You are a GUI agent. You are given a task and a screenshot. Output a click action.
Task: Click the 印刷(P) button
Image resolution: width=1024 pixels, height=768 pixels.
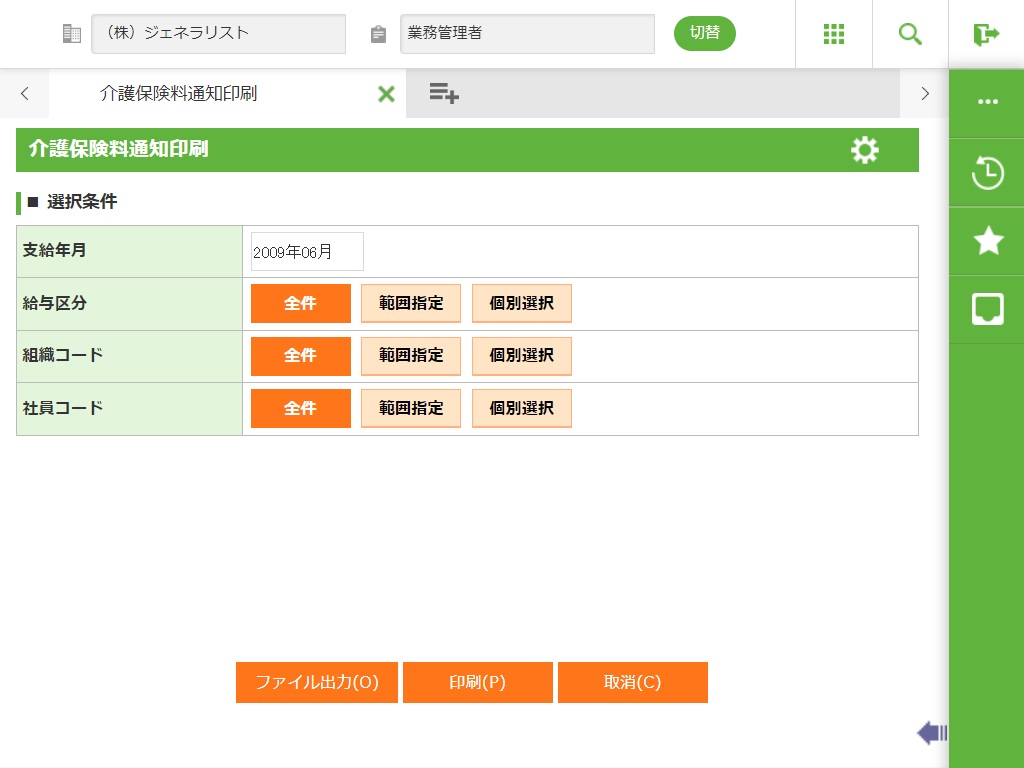[x=478, y=683]
